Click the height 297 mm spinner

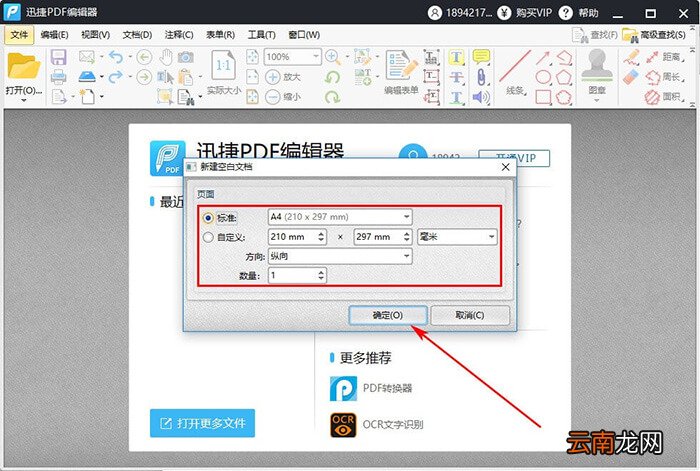click(x=383, y=237)
